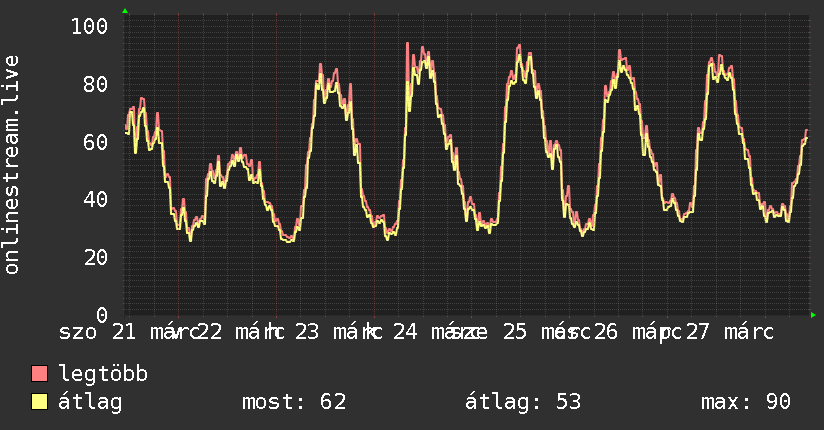Click the 0 label at axis origin
Screen dimensions: 824x430
(x=102, y=315)
